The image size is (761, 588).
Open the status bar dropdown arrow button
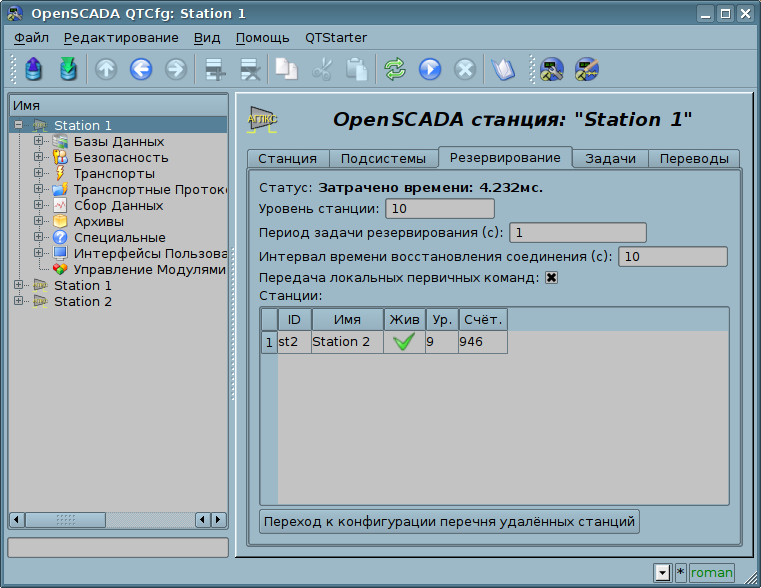click(662, 573)
